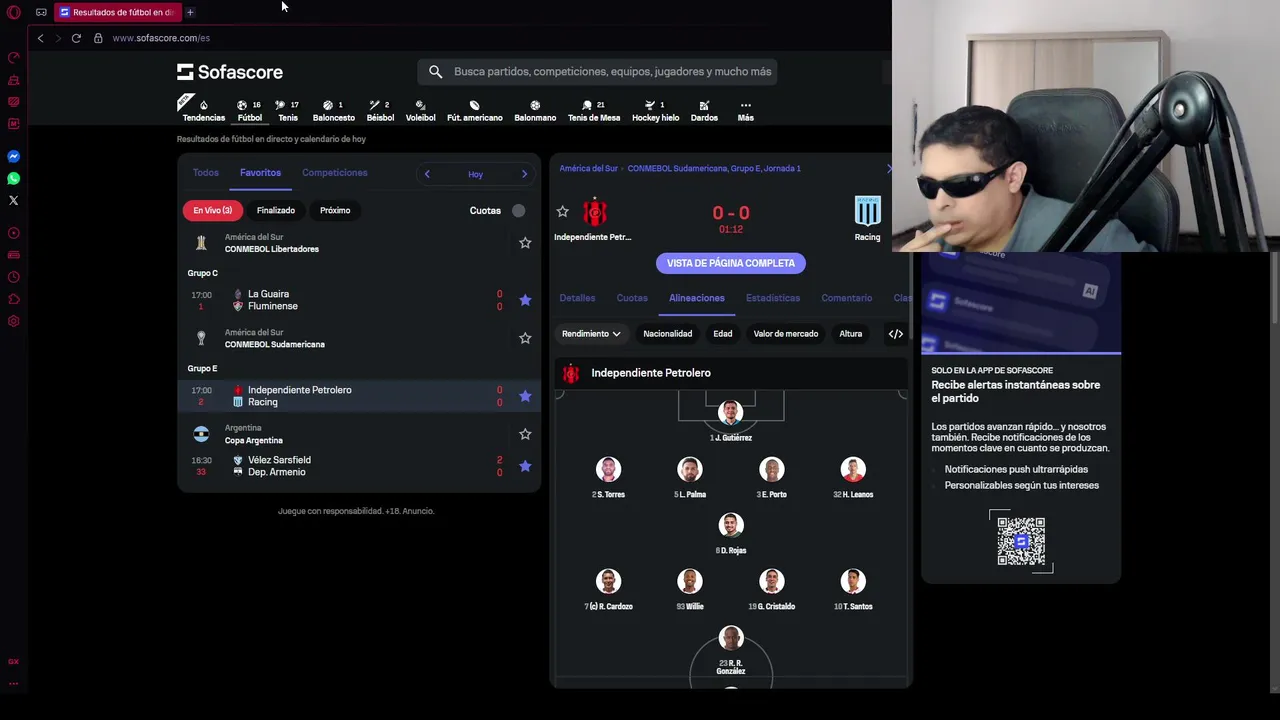Screen dimensions: 1280x720
Task: Filter by Finalizado matches
Action: 275,211
